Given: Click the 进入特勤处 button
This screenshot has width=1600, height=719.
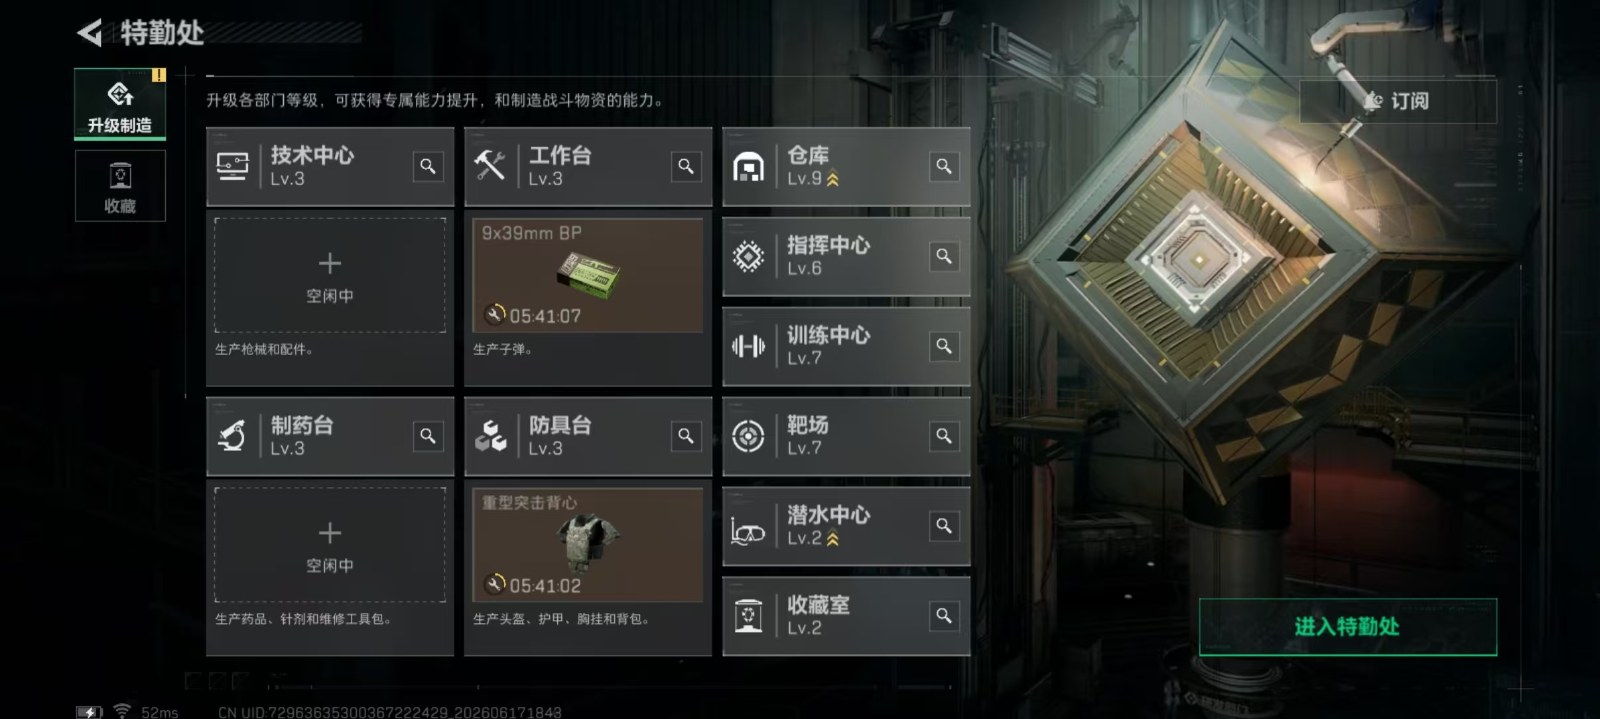Looking at the screenshot, I should pos(1348,627).
